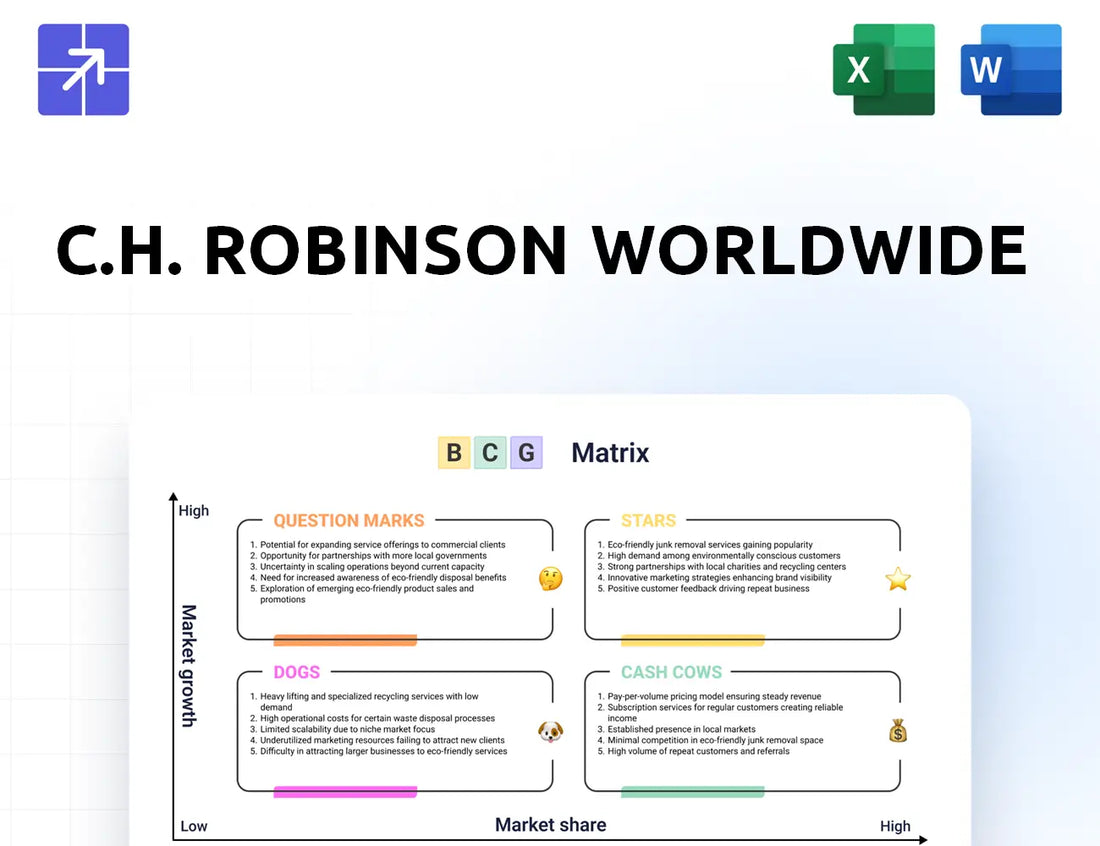Viewport: 1100px width, 846px height.
Task: Click the dog emoji in Dogs box
Action: (551, 732)
